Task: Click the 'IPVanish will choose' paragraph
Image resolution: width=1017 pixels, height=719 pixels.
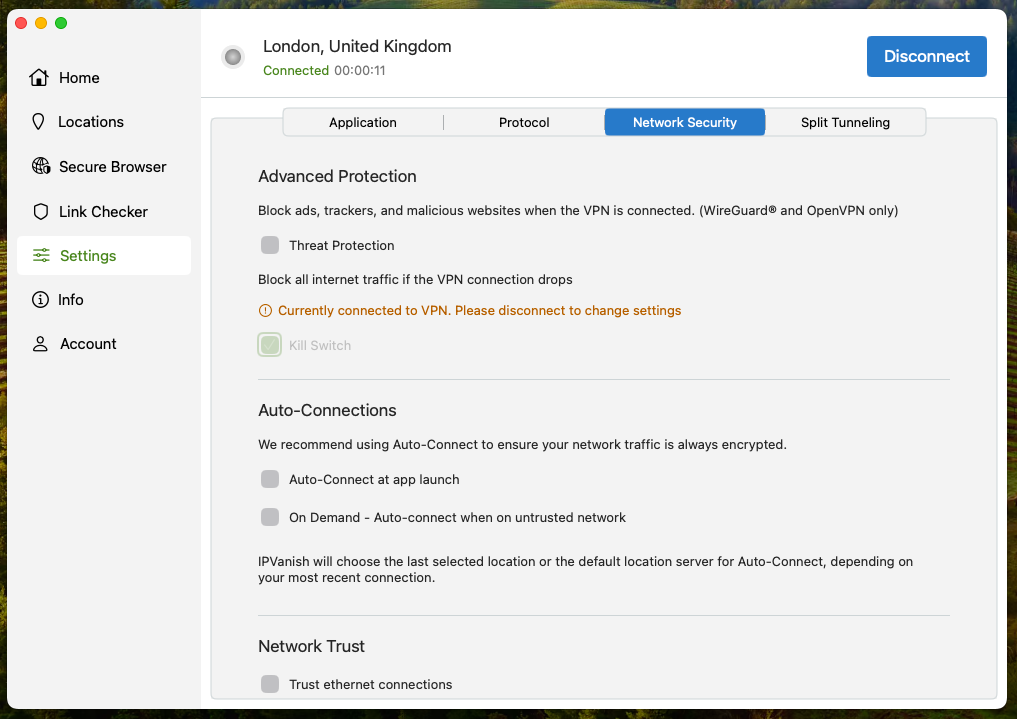Action: tap(585, 569)
